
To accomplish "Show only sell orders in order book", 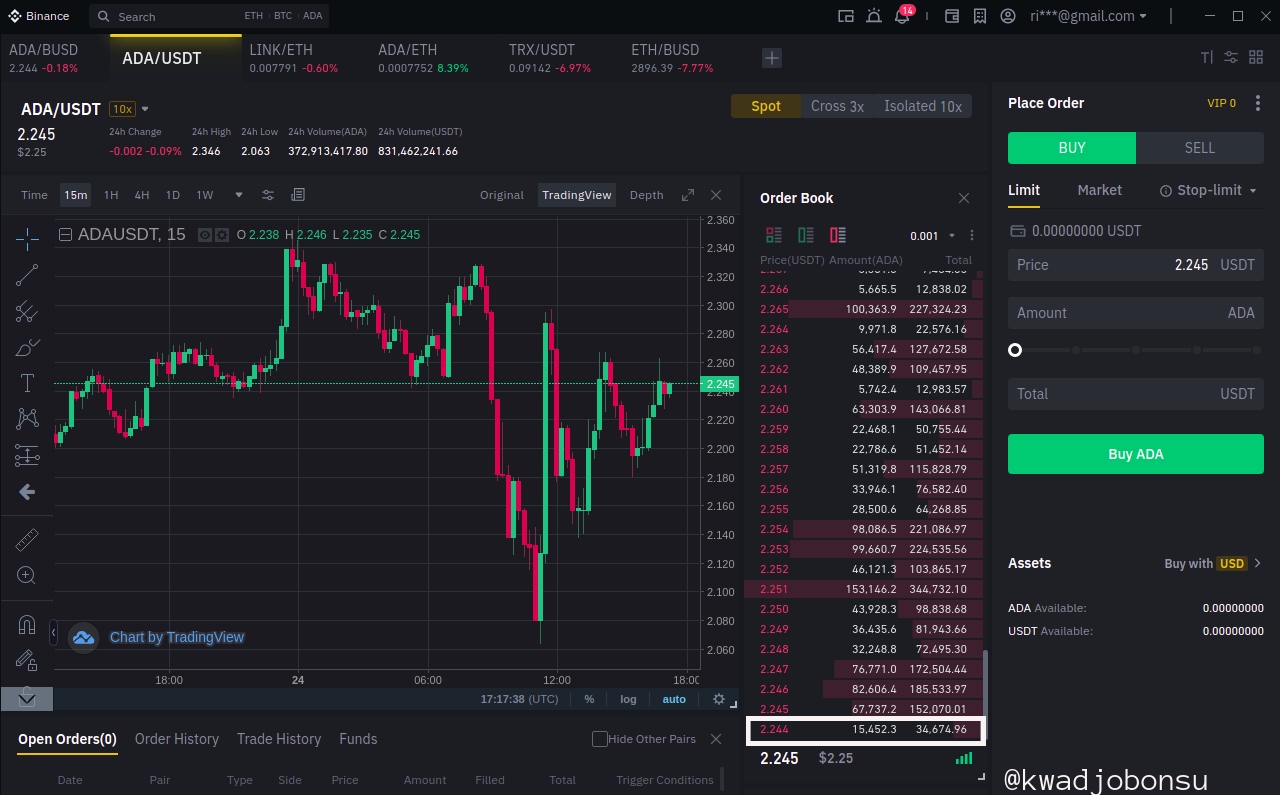I will pyautogui.click(x=838, y=235).
